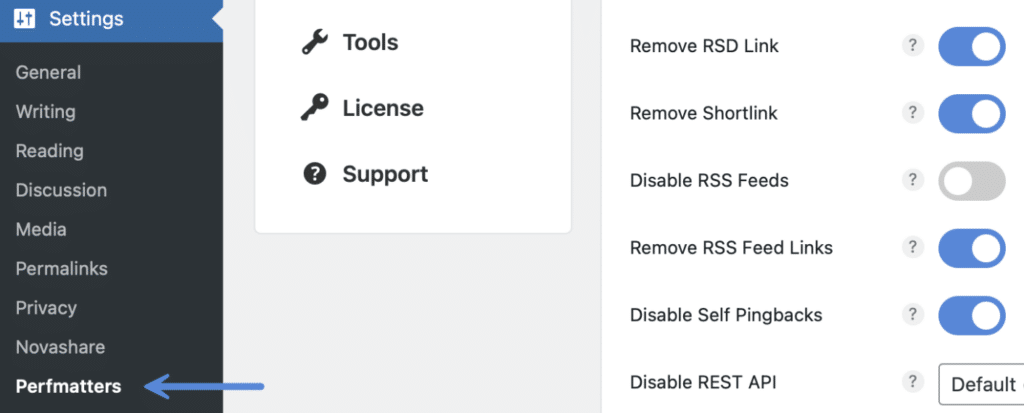
Task: Click the Settings sliders icon in sidebar
Action: coord(25,19)
